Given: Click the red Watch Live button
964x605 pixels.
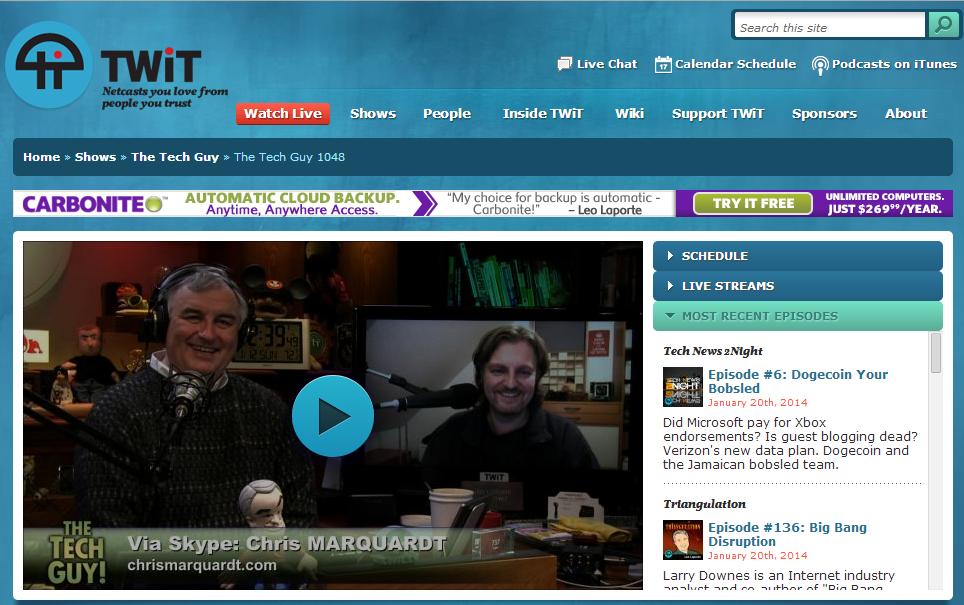Looking at the screenshot, I should [x=283, y=114].
